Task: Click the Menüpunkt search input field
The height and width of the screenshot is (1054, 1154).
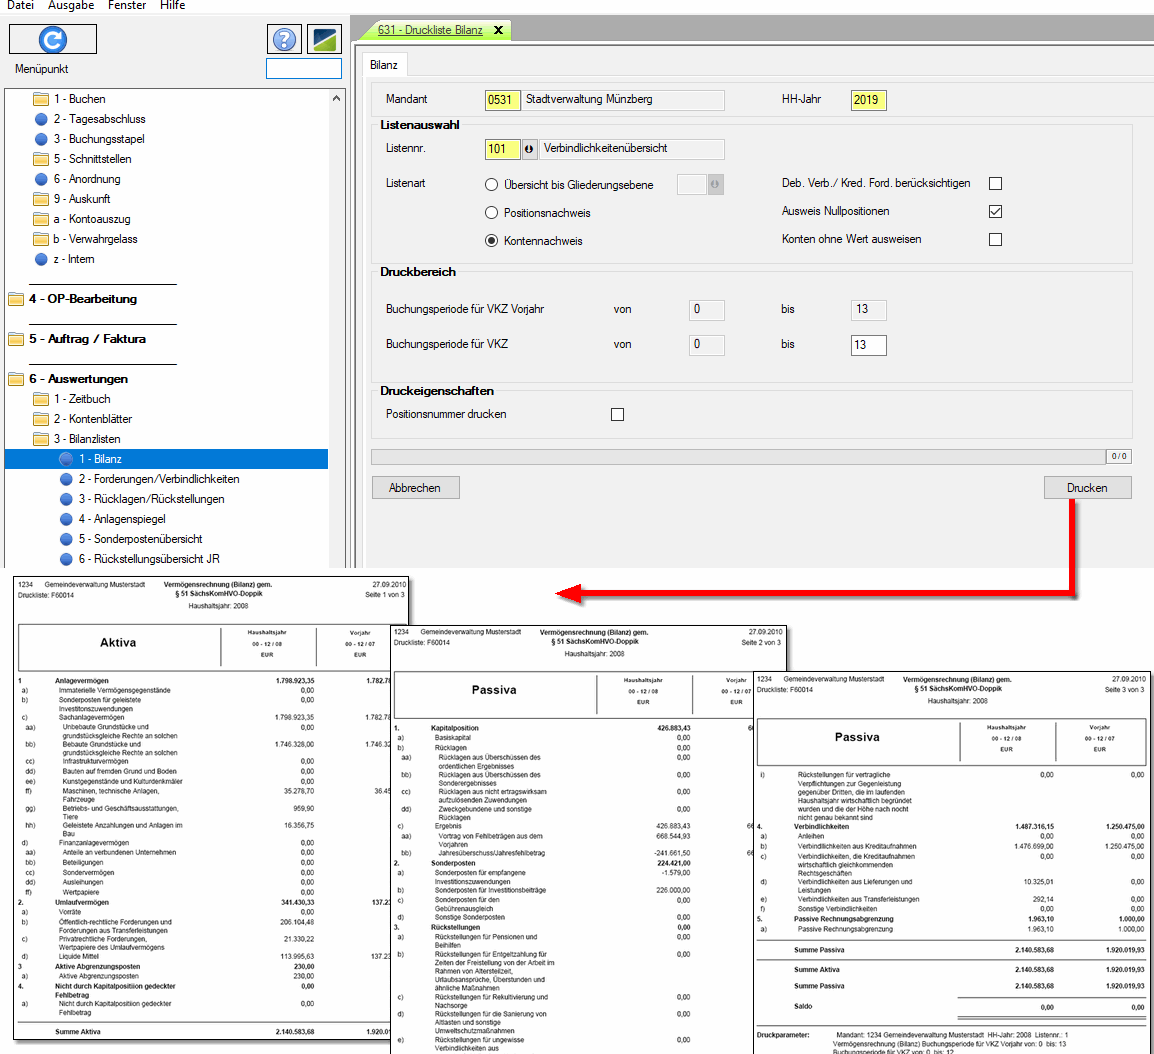Action: click(x=303, y=69)
